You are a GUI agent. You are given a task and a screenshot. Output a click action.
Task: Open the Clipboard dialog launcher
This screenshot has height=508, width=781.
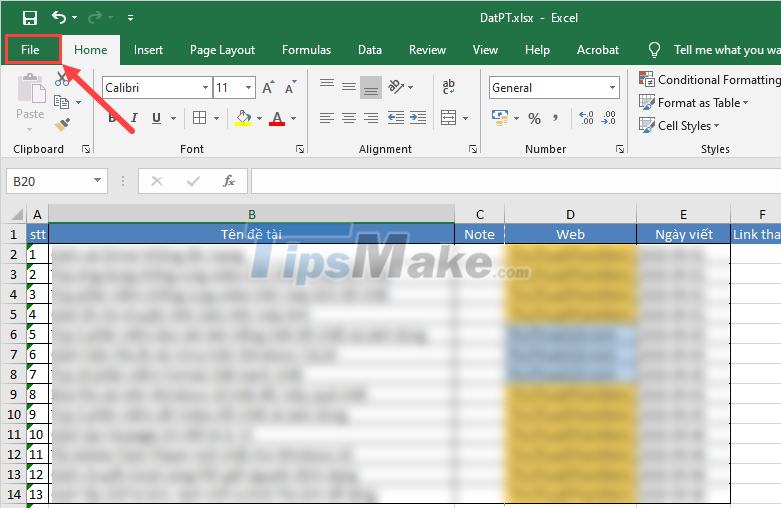pos(86,149)
